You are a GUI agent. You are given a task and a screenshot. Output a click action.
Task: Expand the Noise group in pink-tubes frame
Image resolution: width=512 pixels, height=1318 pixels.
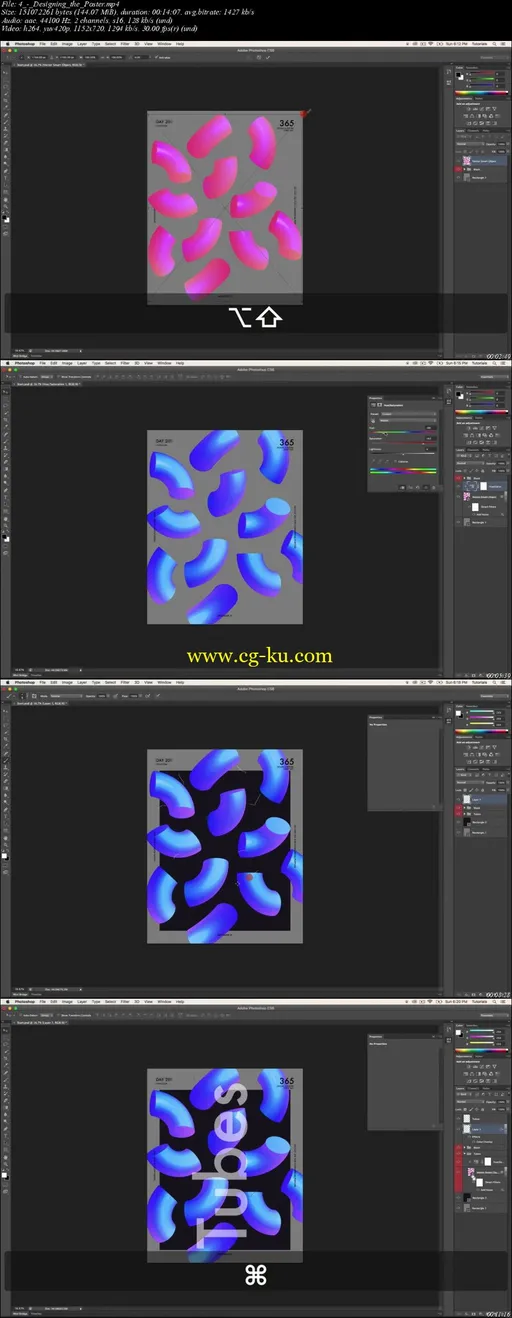coord(465,169)
